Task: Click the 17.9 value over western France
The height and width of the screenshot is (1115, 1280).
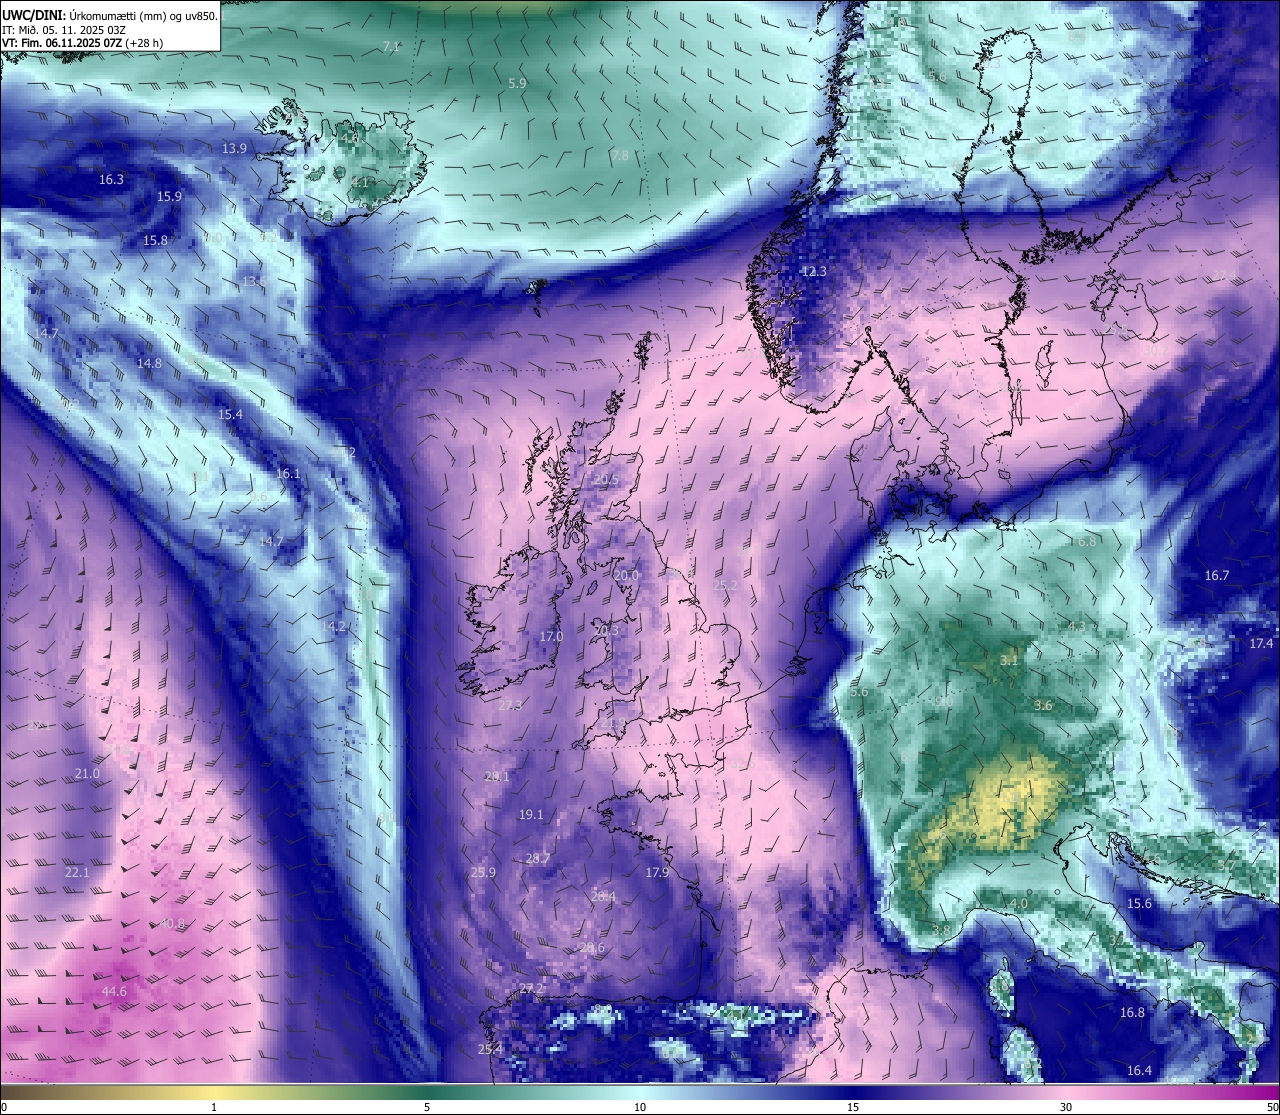Action: (x=657, y=873)
